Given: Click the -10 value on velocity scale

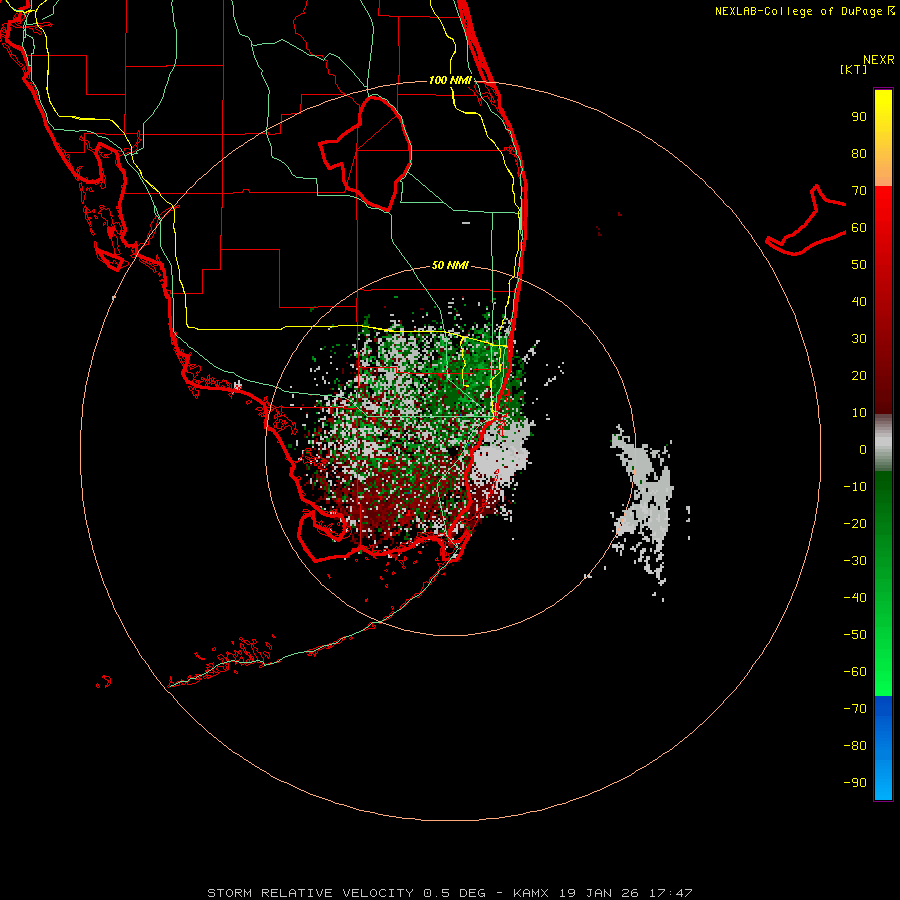Looking at the screenshot, I should click(x=855, y=487).
